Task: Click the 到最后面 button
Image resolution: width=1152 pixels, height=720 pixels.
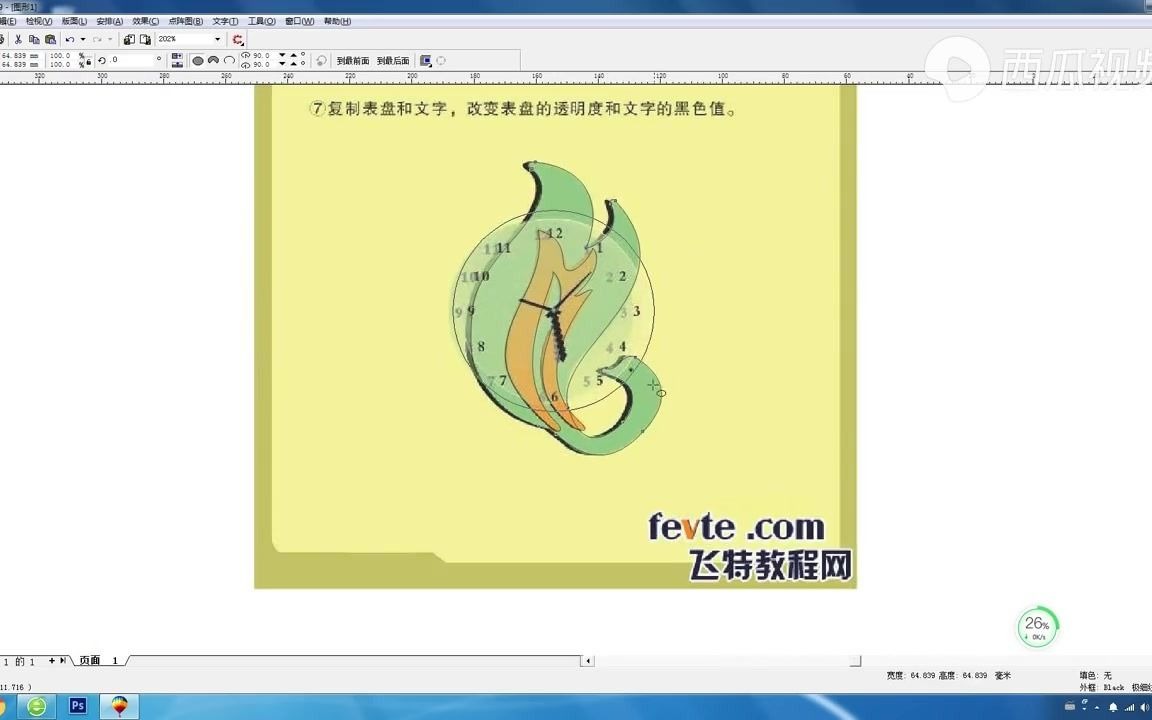Action: coord(393,60)
